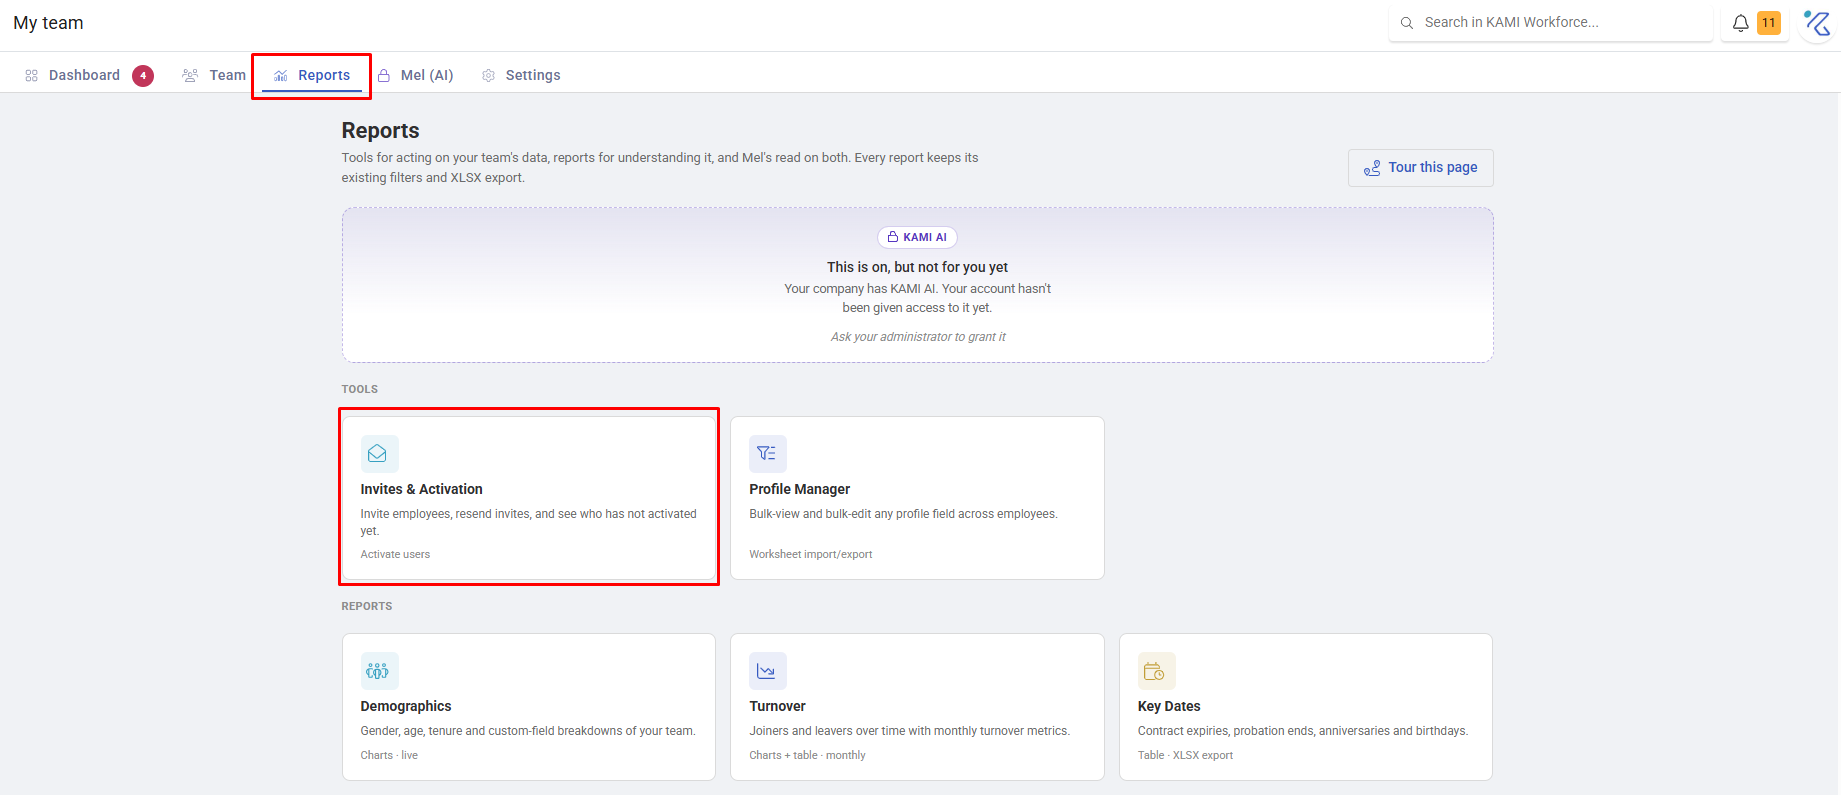The image size is (1841, 795).
Task: Open the Key Dates report card
Action: [1305, 707]
